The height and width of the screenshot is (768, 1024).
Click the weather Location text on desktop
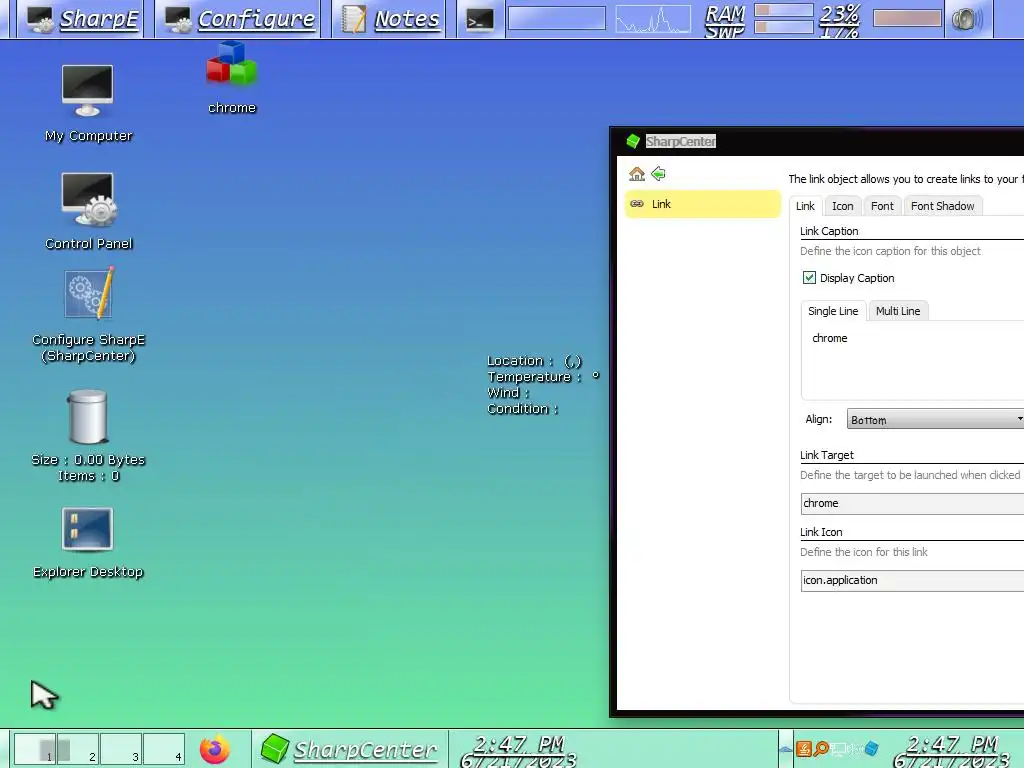(534, 361)
